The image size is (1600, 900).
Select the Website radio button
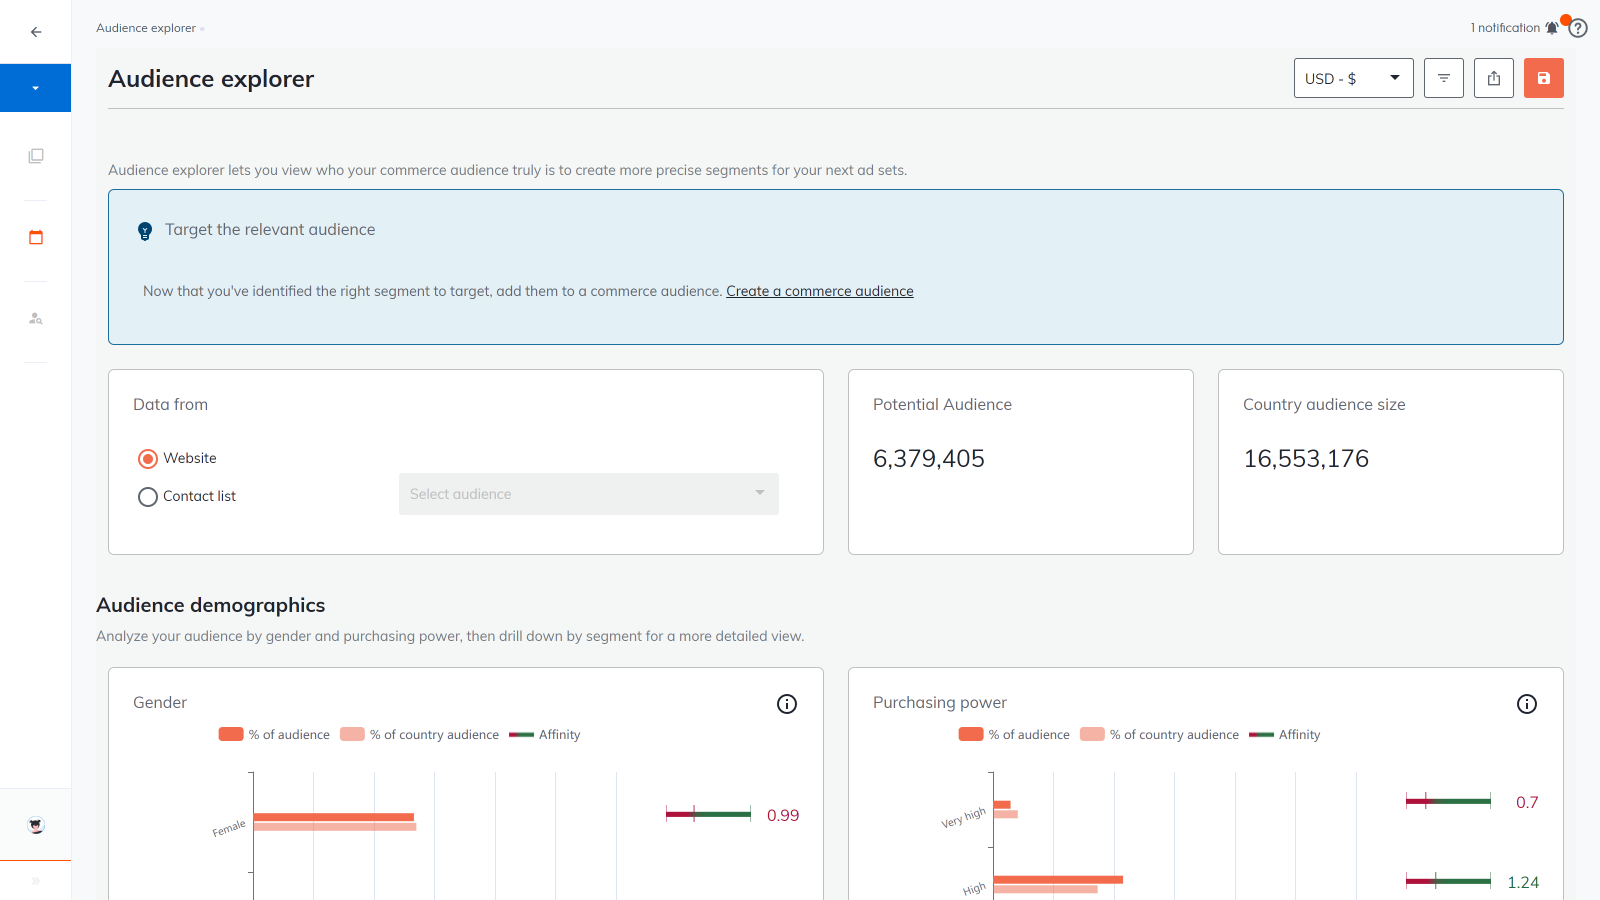(x=147, y=458)
